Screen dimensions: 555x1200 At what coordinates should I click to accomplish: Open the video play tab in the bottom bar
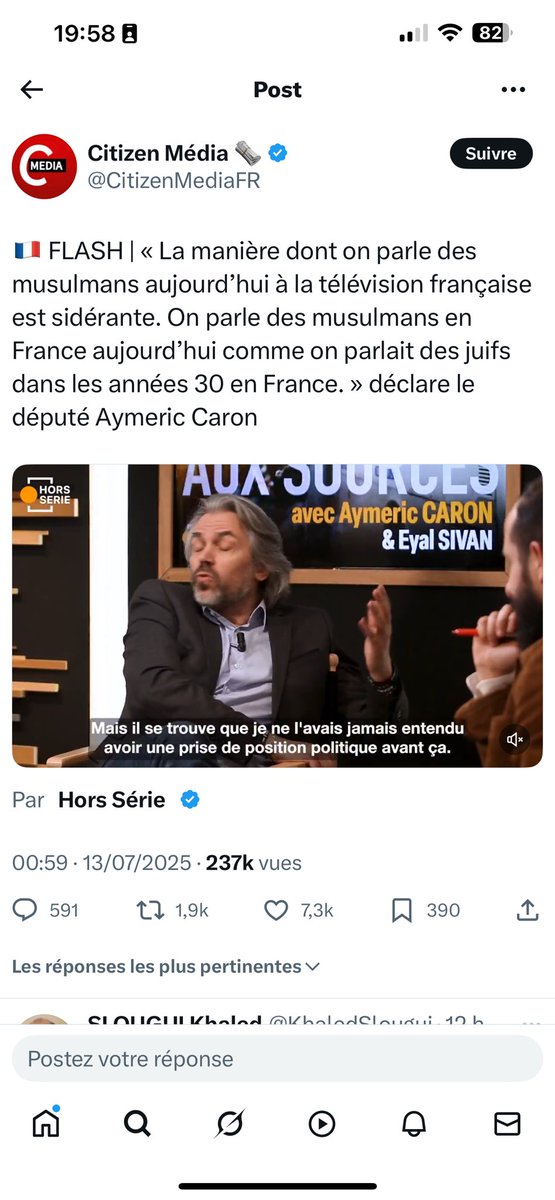pyautogui.click(x=321, y=1123)
